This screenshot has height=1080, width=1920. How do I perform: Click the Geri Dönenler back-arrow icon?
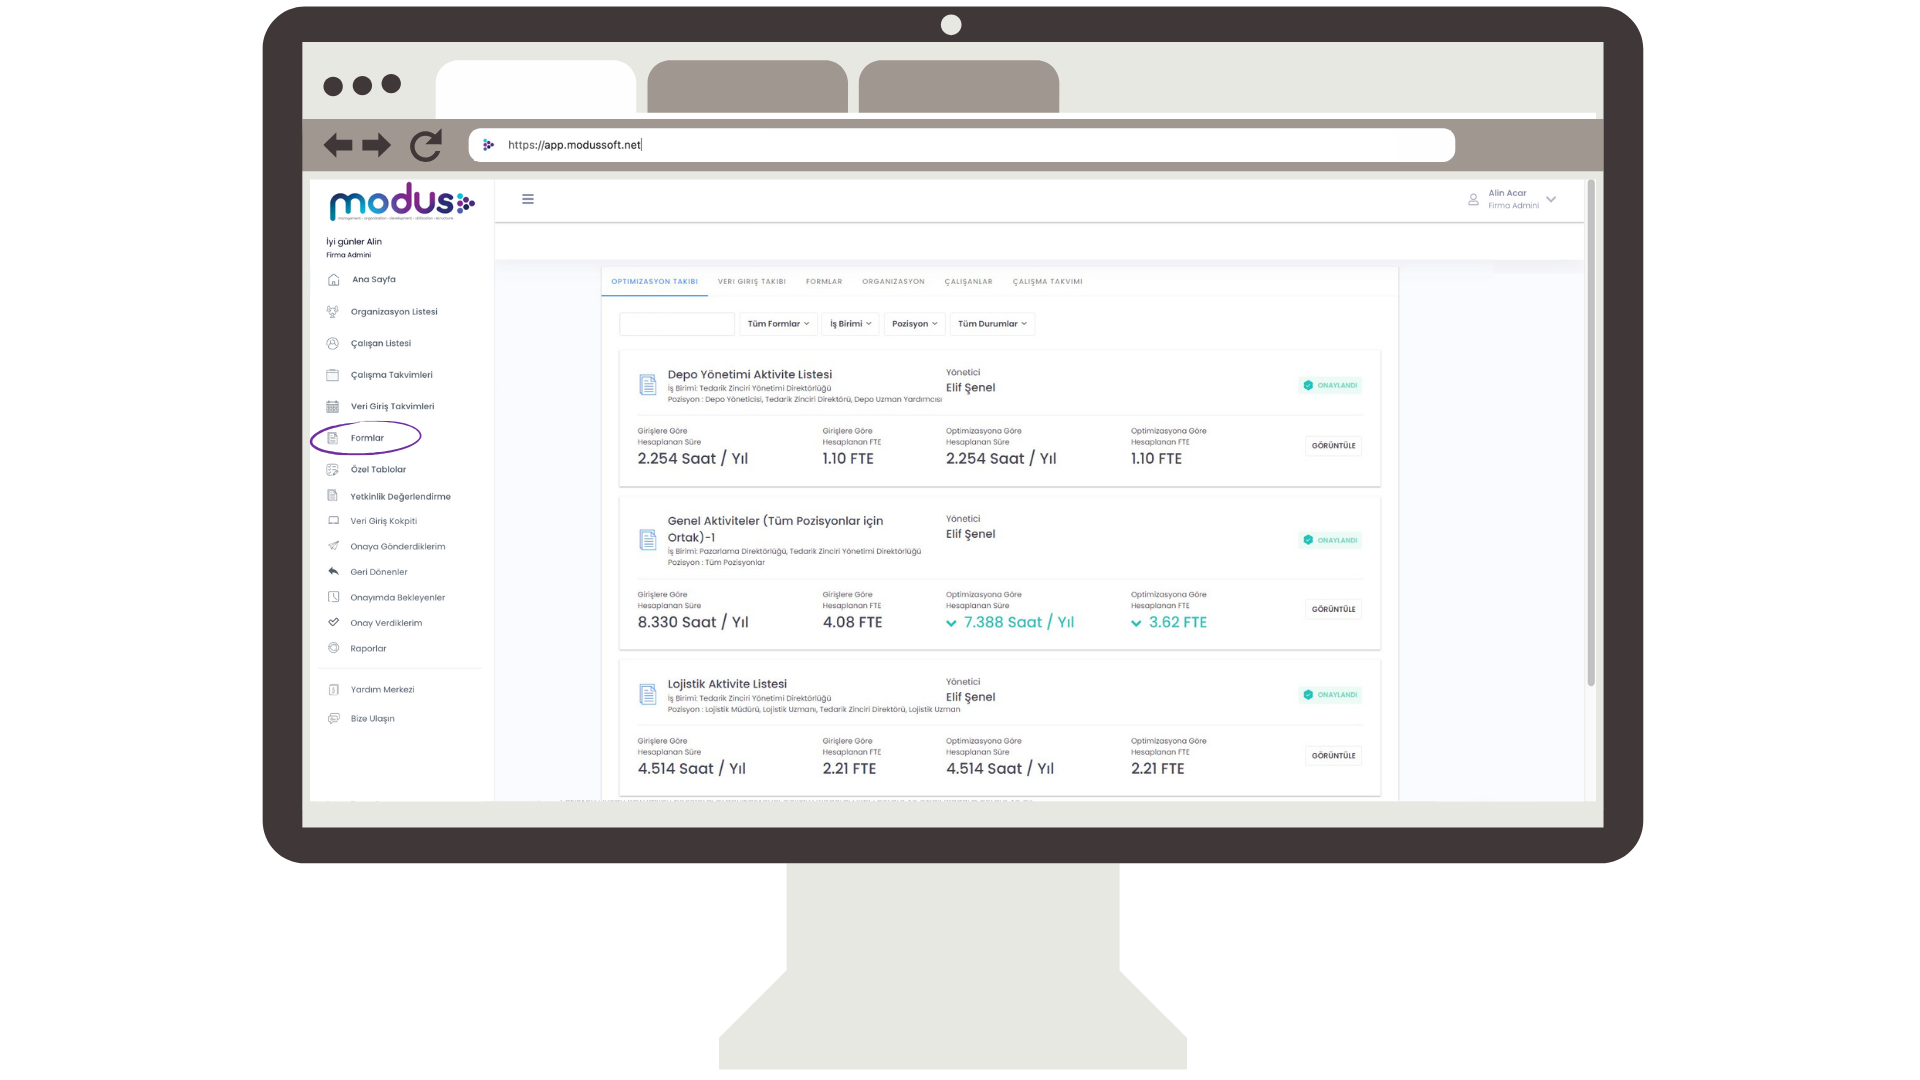(334, 572)
